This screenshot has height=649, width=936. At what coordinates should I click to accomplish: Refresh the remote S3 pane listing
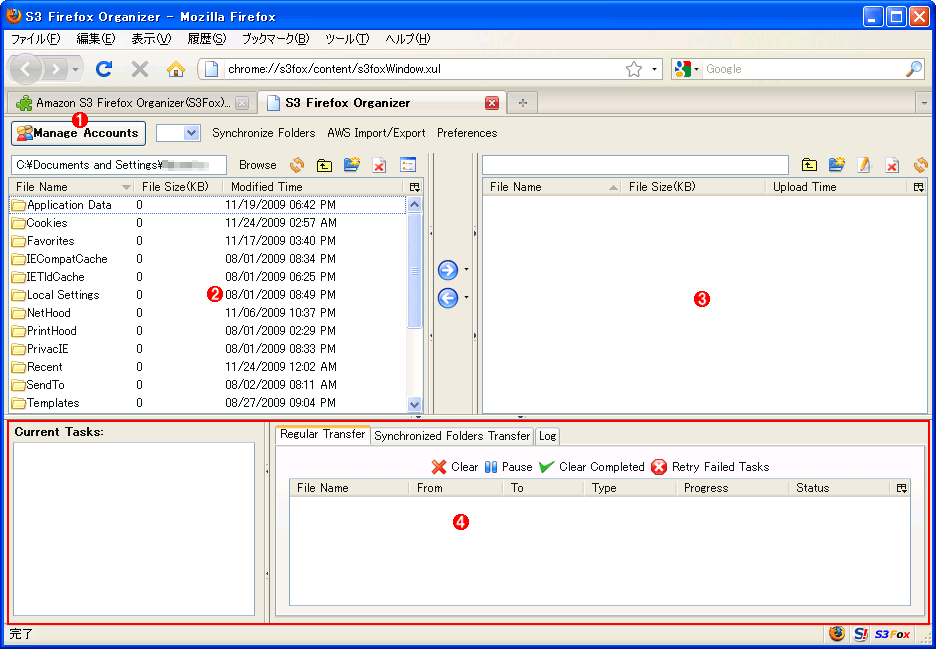pos(920,165)
